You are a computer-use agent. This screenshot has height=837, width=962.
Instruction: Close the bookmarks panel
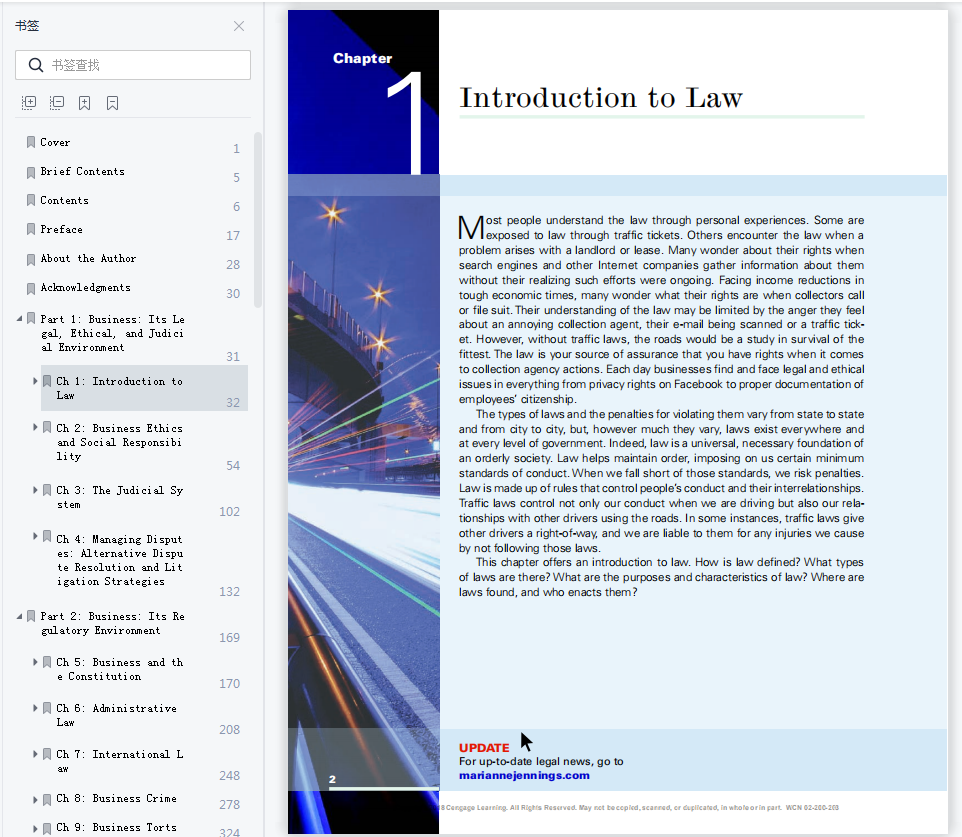[239, 26]
